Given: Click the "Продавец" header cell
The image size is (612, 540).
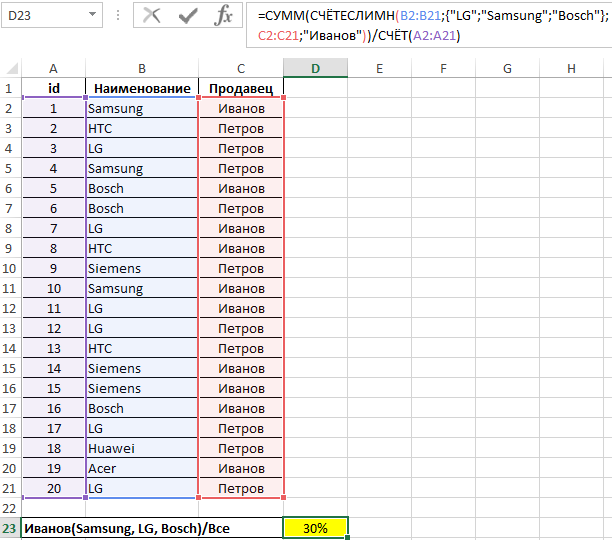Looking at the screenshot, I should 240,88.
